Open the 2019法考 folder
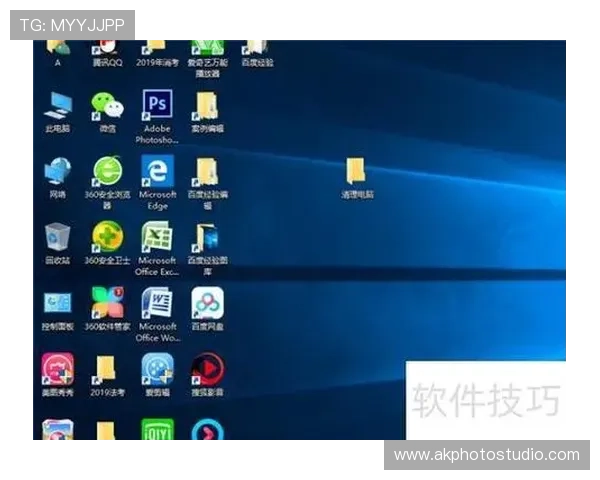This screenshot has height=480, width=600. (106, 369)
